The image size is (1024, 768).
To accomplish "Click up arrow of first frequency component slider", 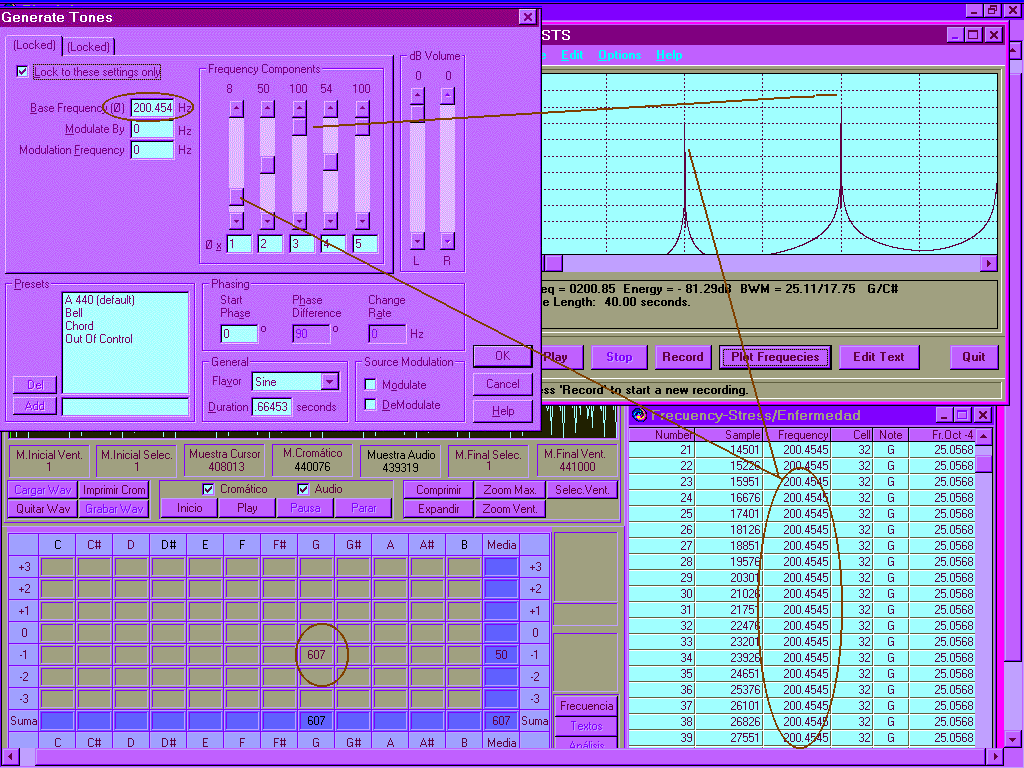I will (x=236, y=108).
